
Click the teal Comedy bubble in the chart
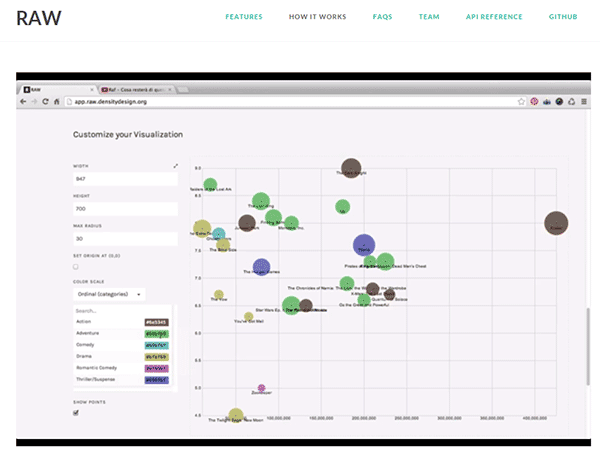click(x=218, y=234)
